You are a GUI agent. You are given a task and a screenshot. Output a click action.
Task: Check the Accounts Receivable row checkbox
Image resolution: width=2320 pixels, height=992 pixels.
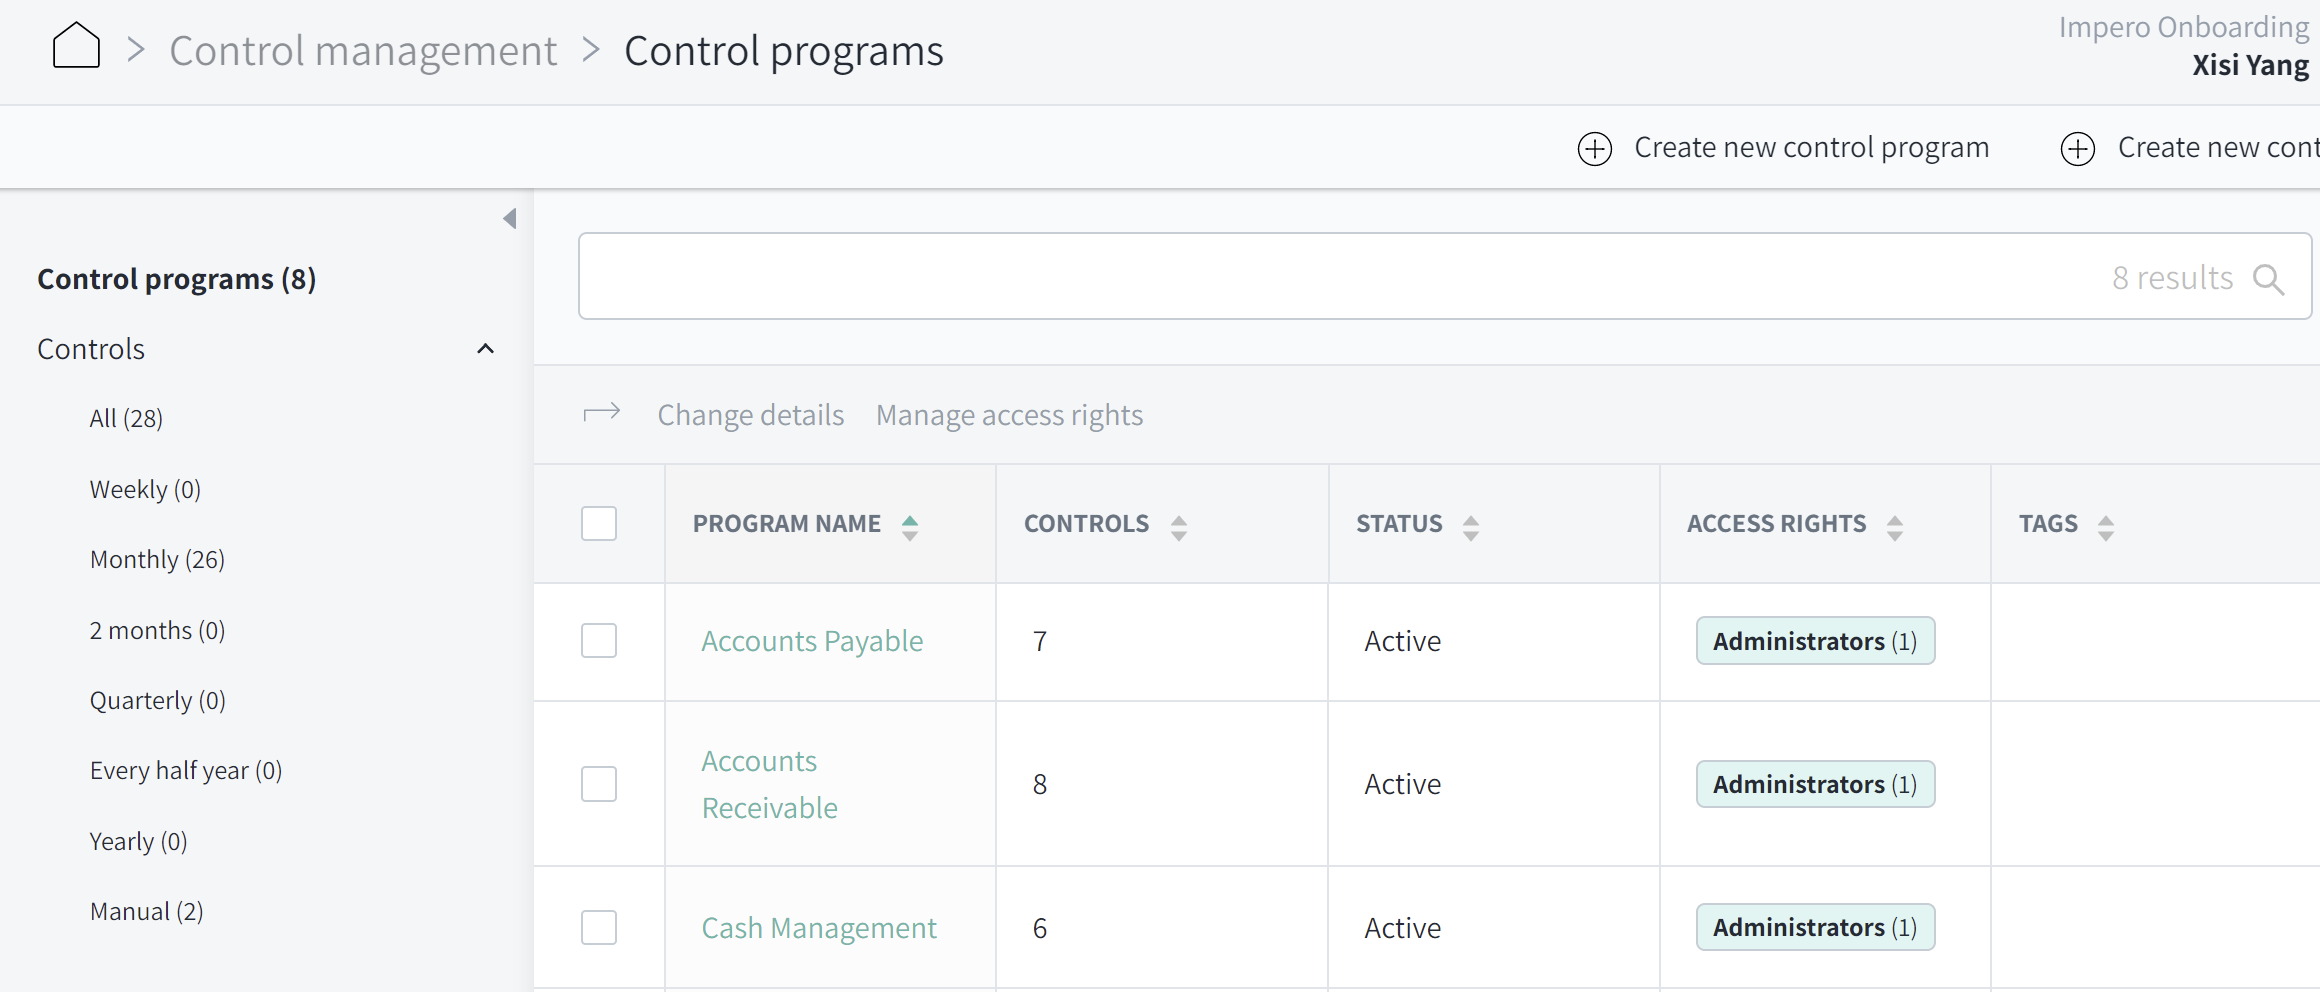(599, 784)
